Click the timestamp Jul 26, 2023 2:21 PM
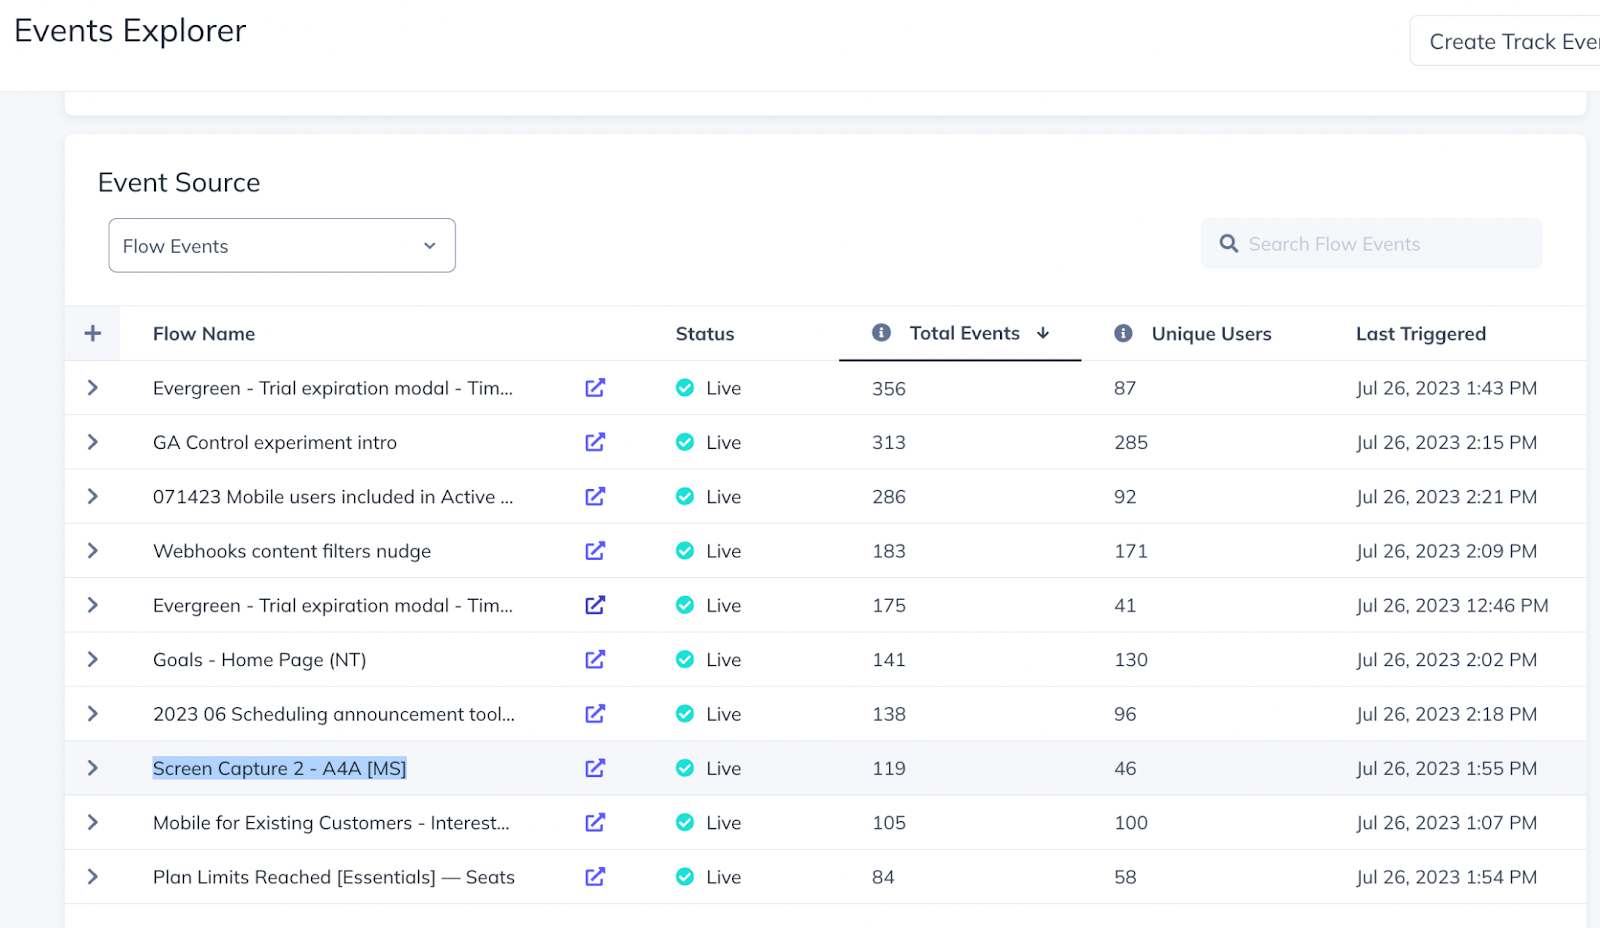 click(1447, 497)
